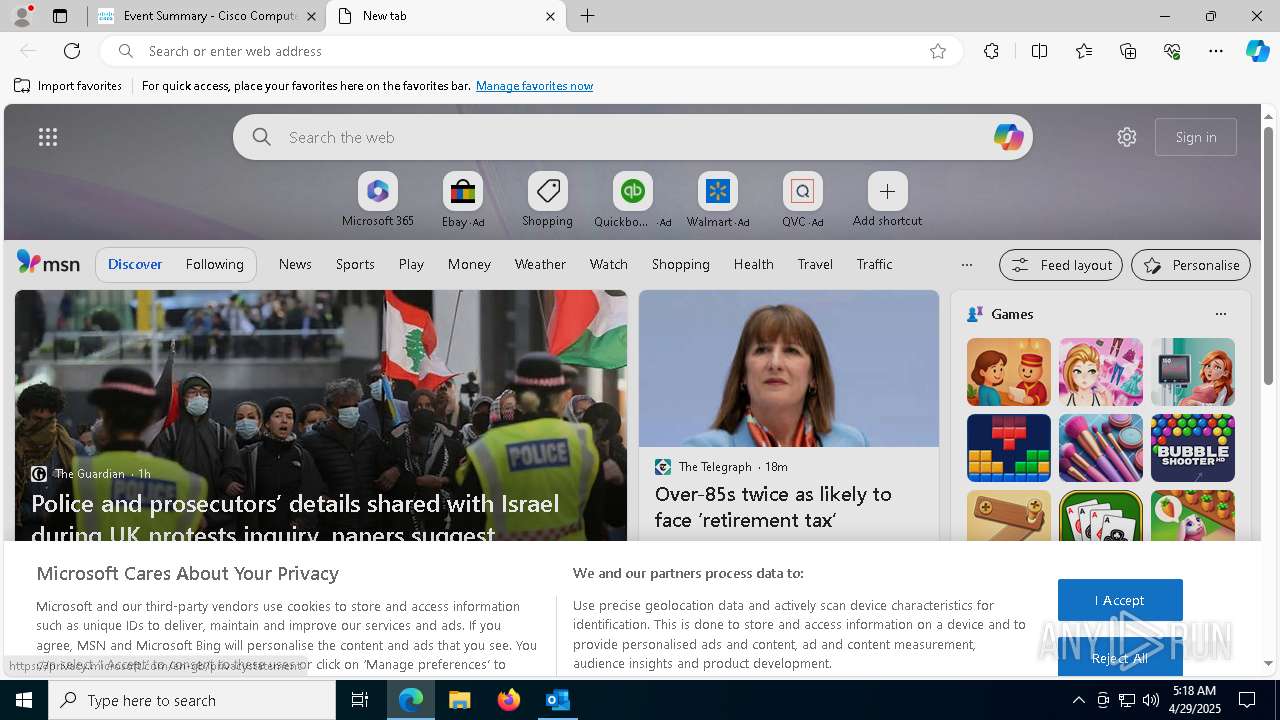Open the Travel menu item

coord(815,264)
